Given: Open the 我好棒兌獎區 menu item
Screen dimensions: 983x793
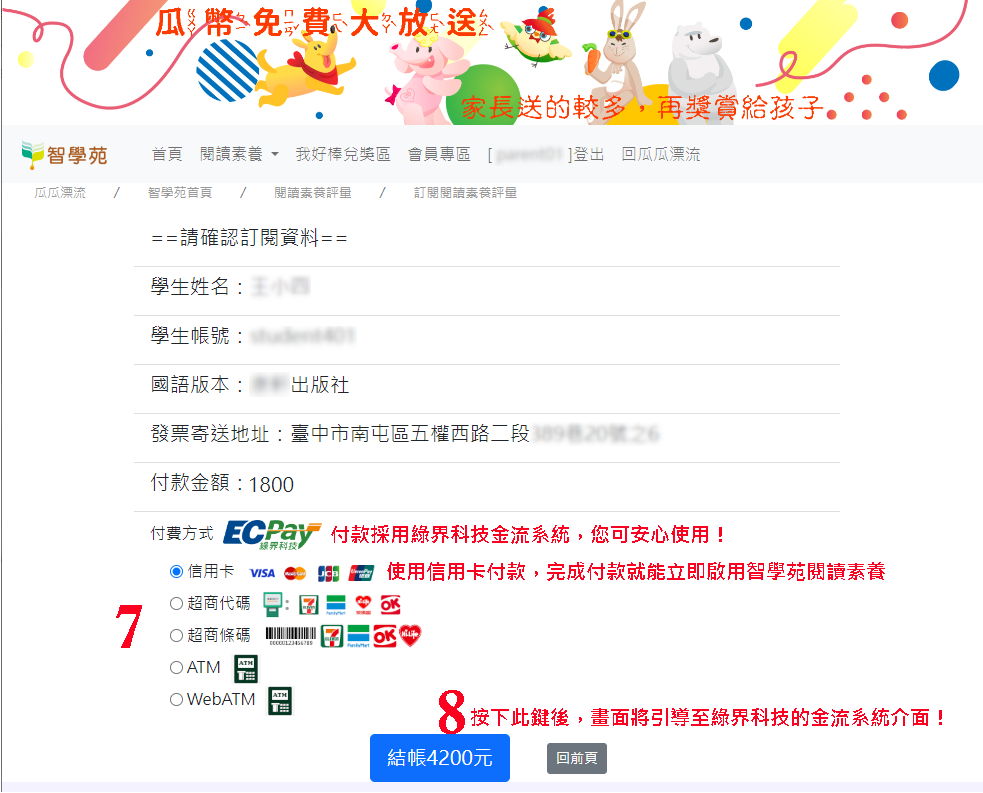Looking at the screenshot, I should (343, 154).
